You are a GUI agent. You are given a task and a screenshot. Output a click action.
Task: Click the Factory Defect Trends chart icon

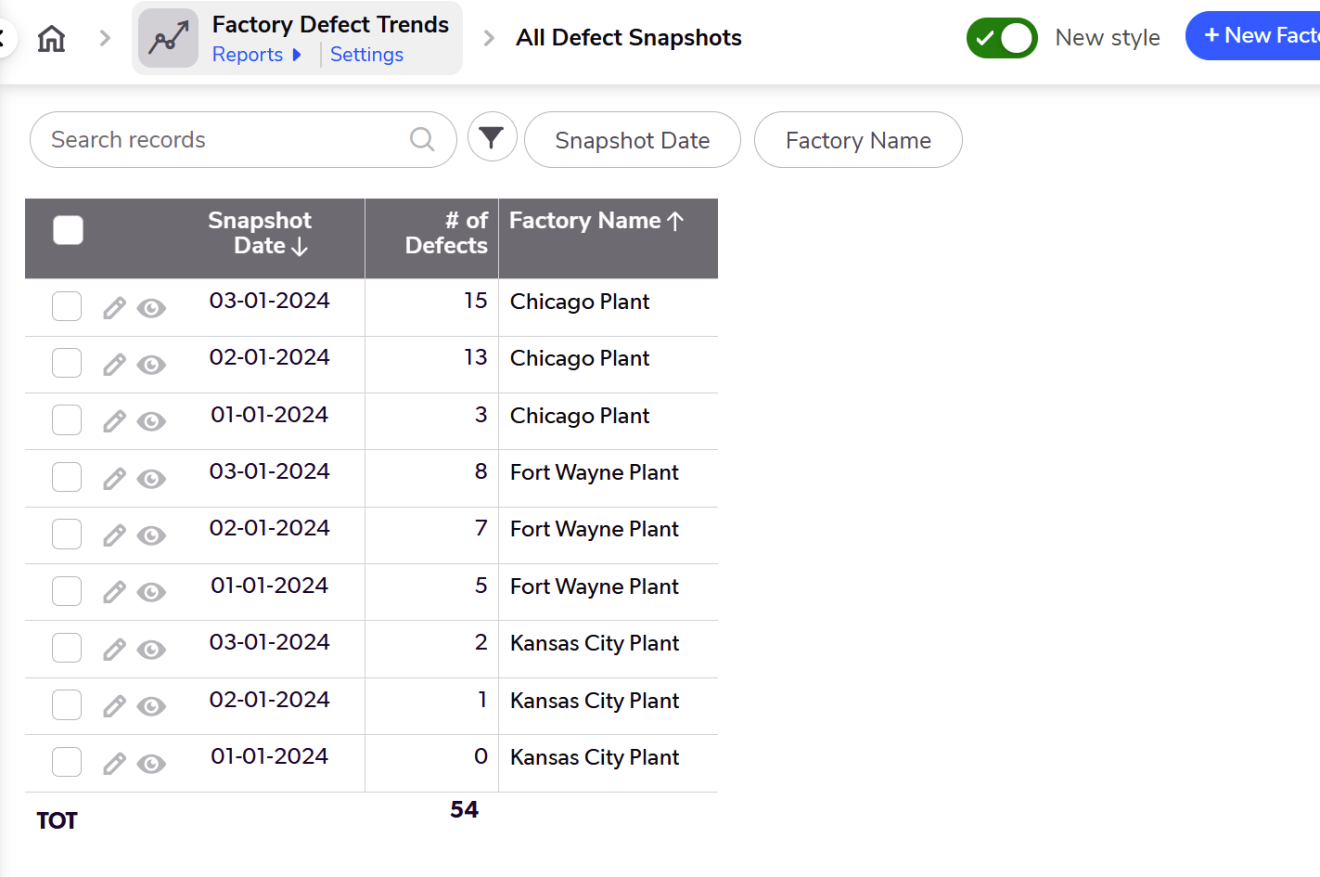(x=168, y=39)
